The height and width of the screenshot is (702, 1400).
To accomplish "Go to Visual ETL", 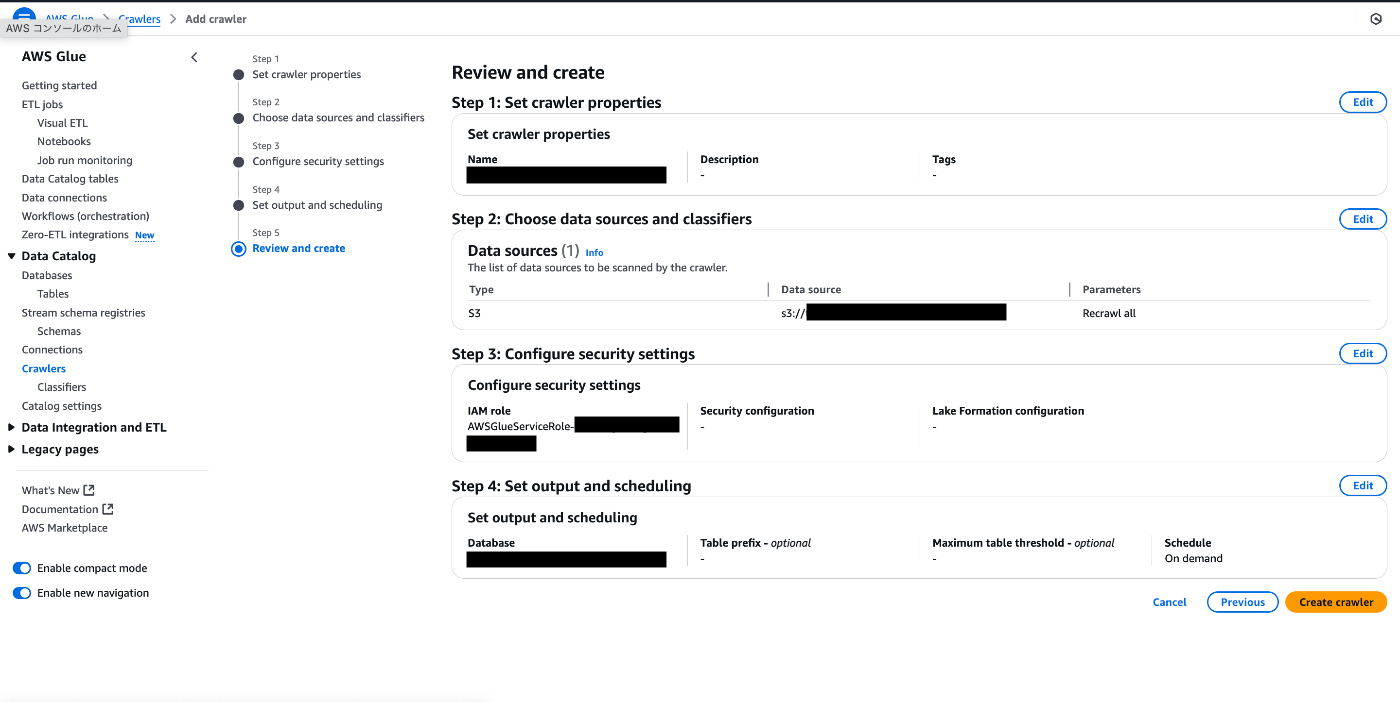I will pos(62,123).
